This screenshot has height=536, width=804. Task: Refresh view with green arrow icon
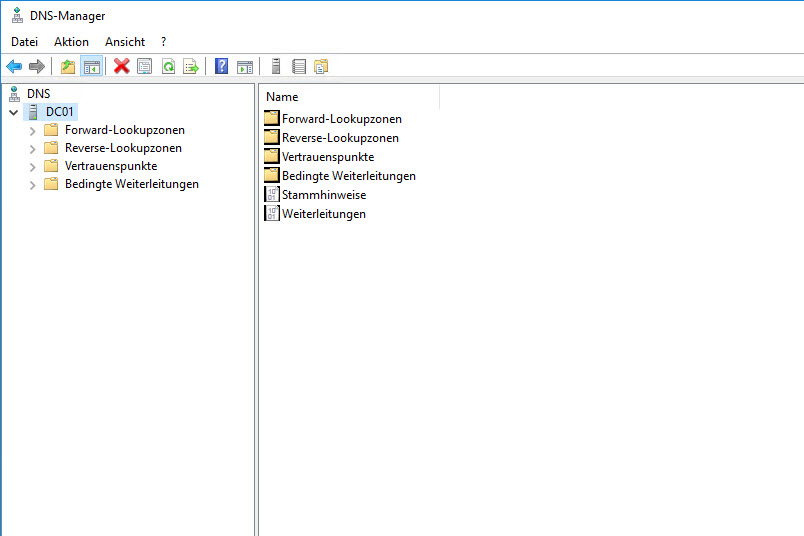coord(168,66)
